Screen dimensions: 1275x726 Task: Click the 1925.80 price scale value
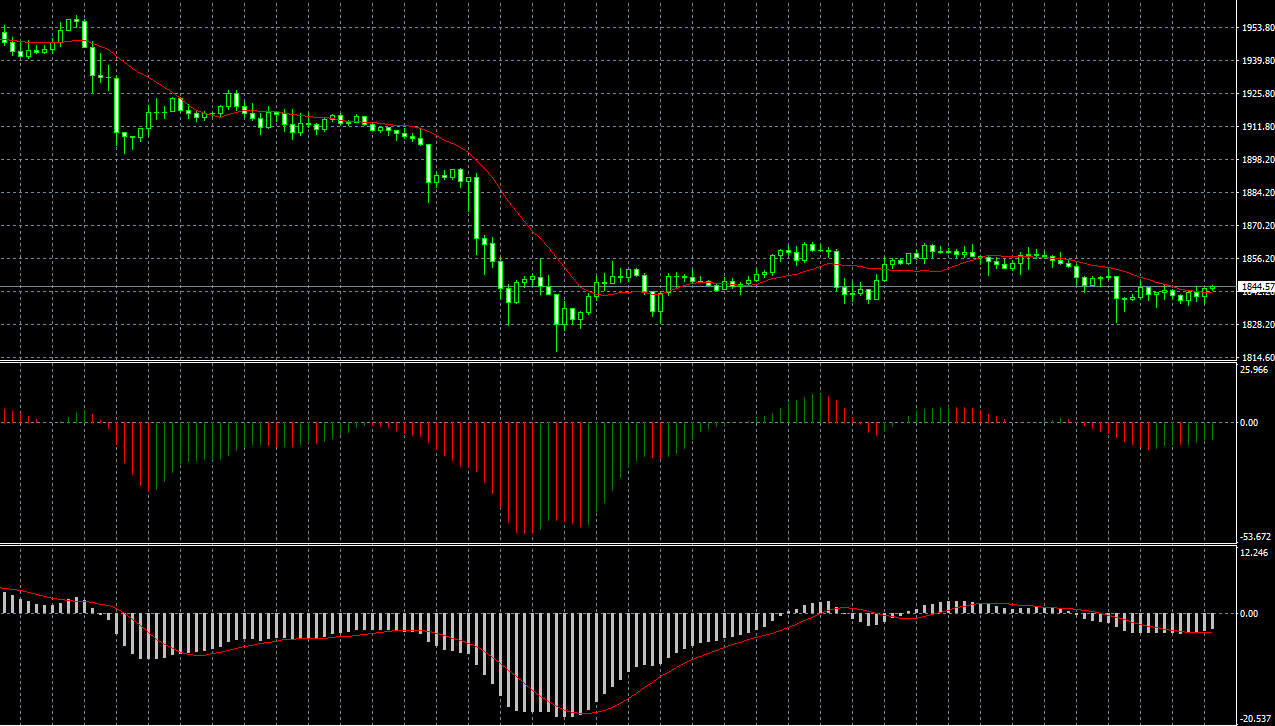(1256, 94)
